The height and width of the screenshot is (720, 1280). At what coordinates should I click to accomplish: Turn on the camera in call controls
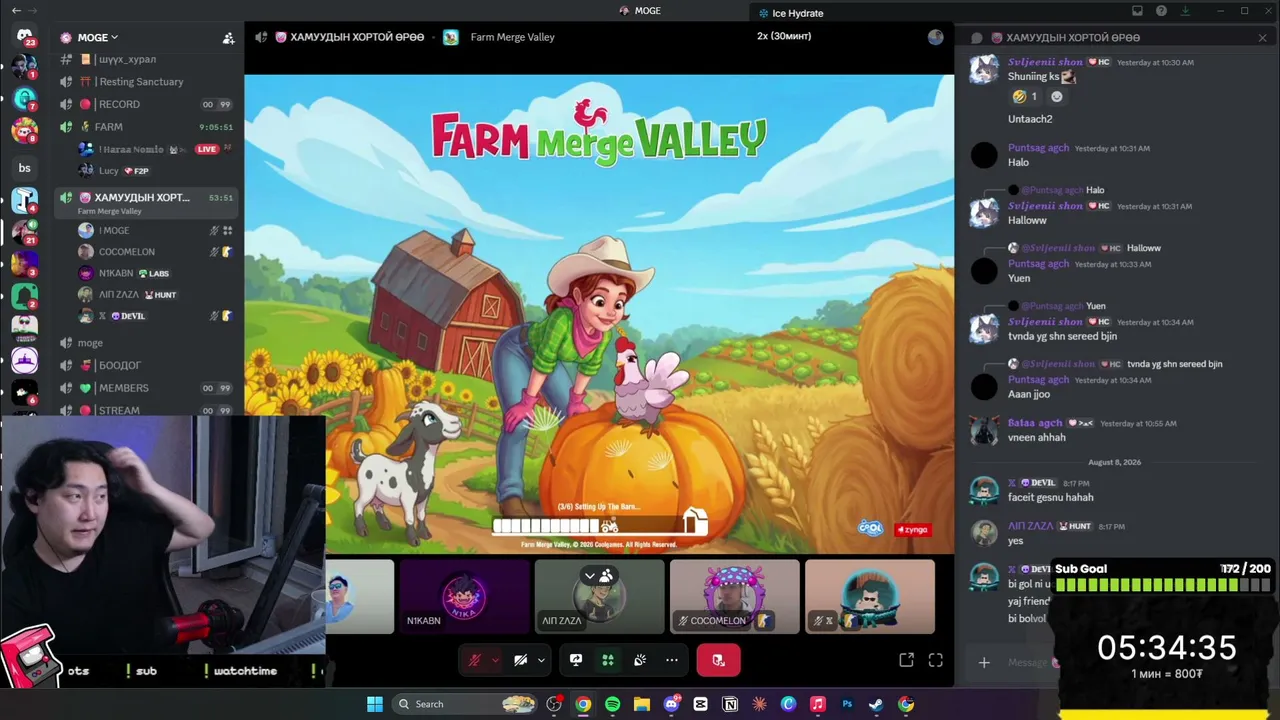pos(521,660)
